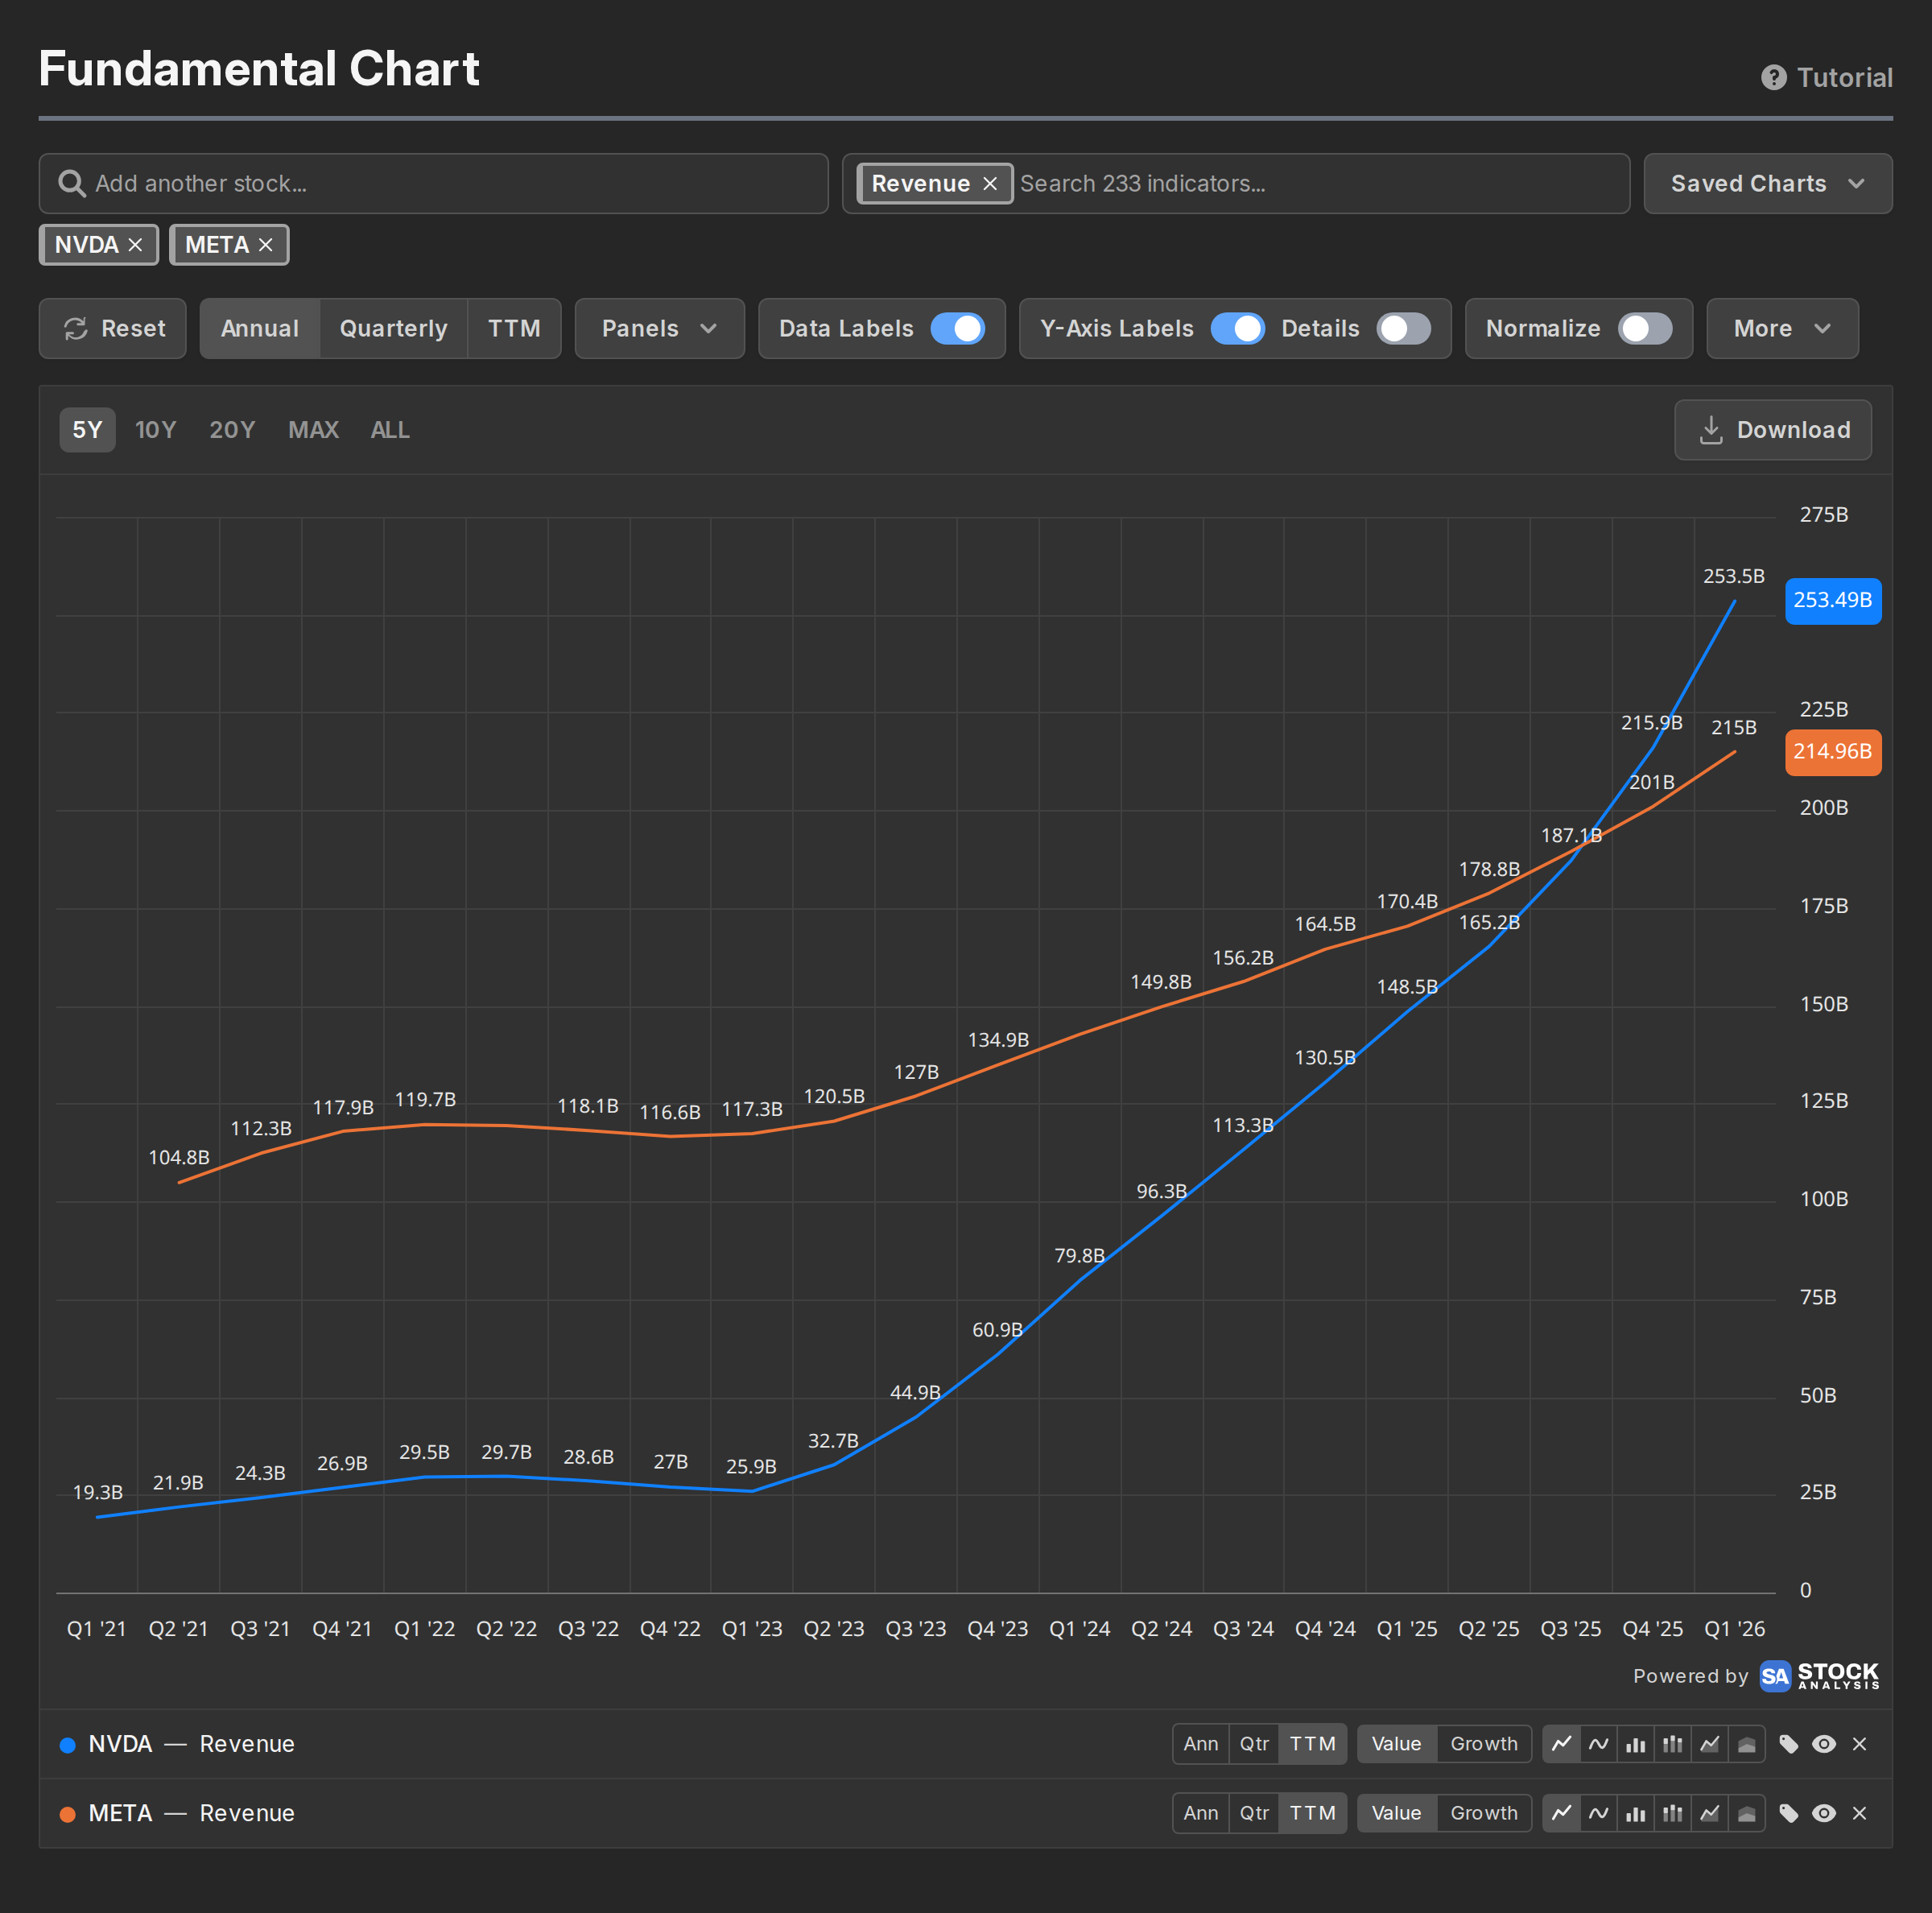
Task: Switch to Quarterly period tab
Action: tap(393, 329)
